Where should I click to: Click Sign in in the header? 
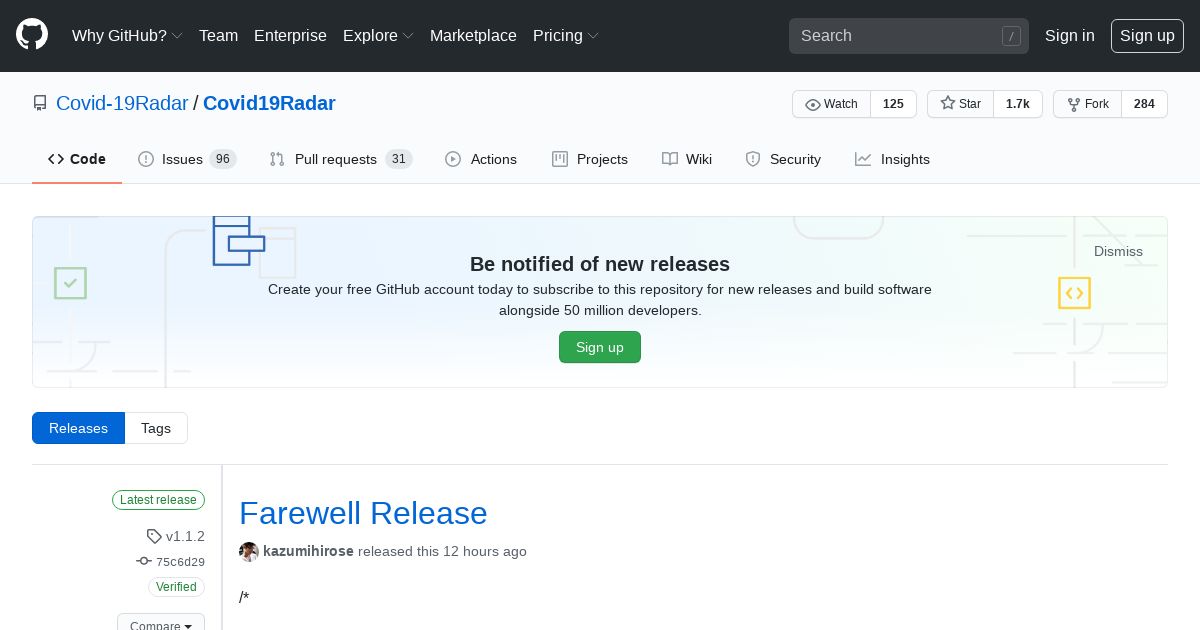pyautogui.click(x=1069, y=35)
